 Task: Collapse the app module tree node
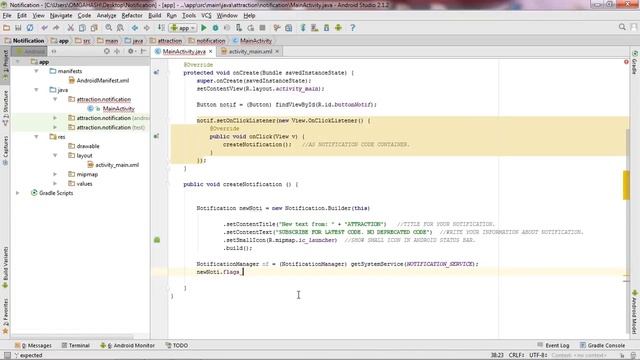click(18, 62)
